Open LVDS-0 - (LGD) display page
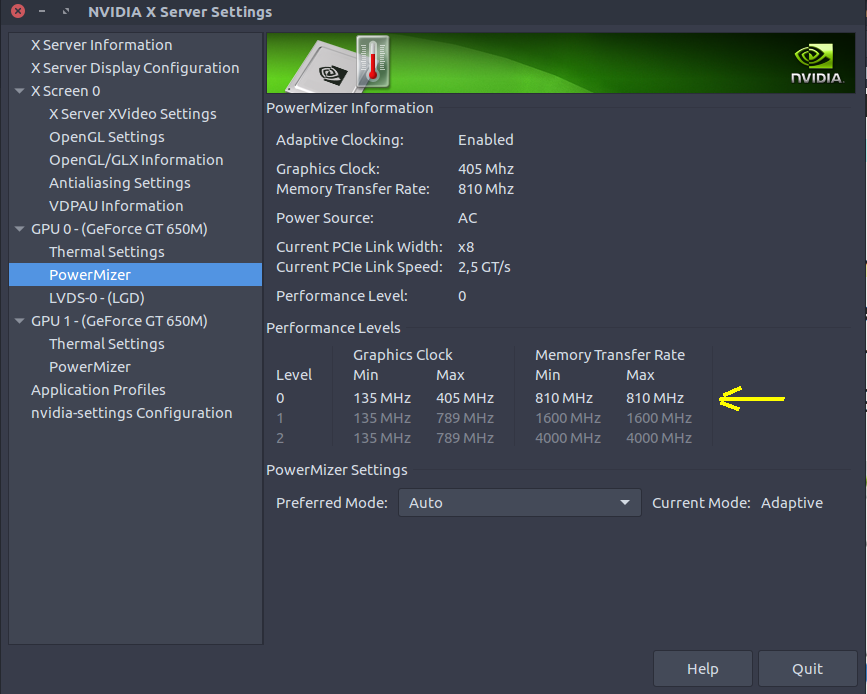Screen dimensions: 867x694 tap(97, 298)
